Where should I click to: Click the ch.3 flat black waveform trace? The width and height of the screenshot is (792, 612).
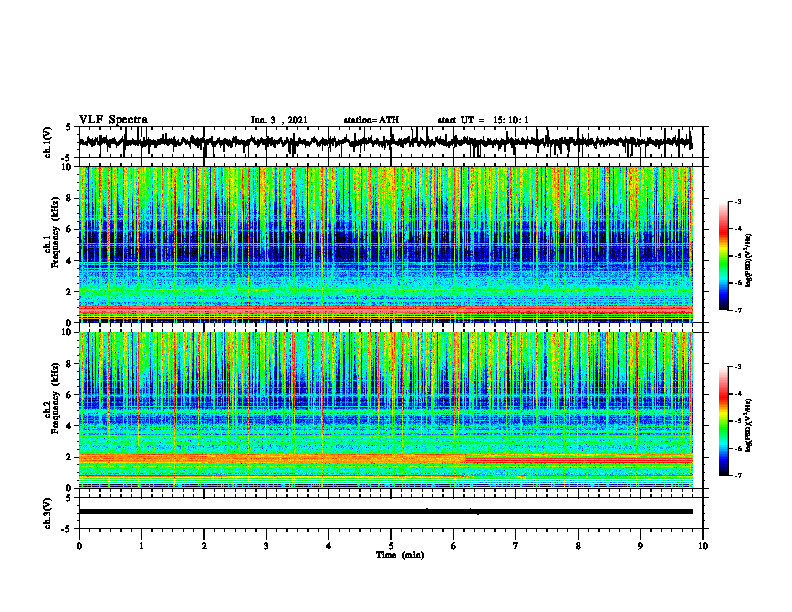pyautogui.click(x=386, y=512)
